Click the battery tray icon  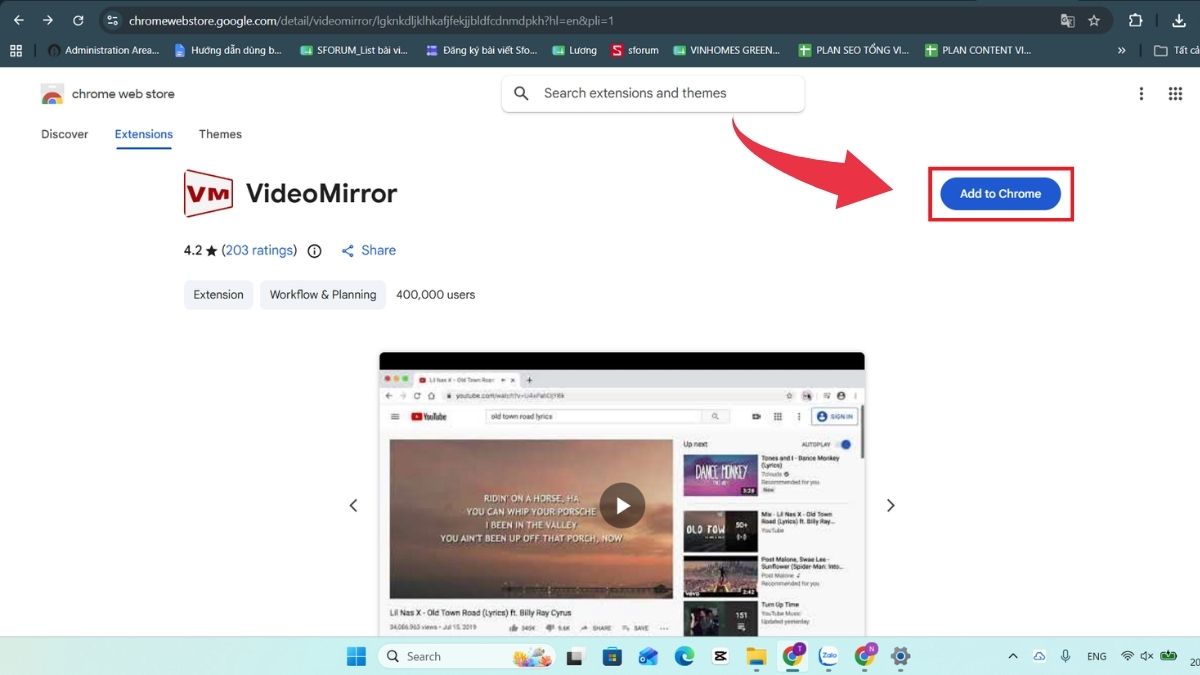point(1169,657)
